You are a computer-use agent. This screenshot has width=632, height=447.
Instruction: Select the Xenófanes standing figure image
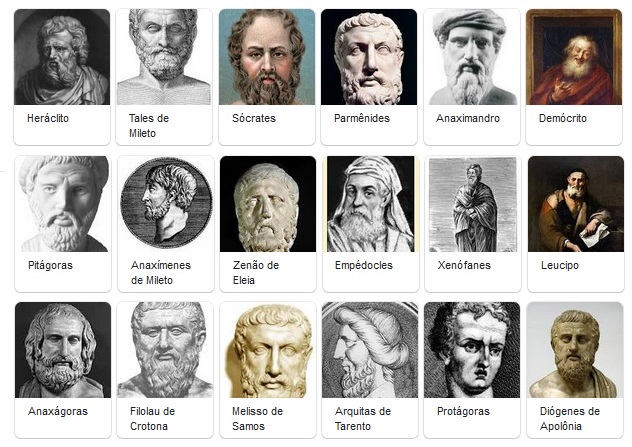click(x=473, y=204)
